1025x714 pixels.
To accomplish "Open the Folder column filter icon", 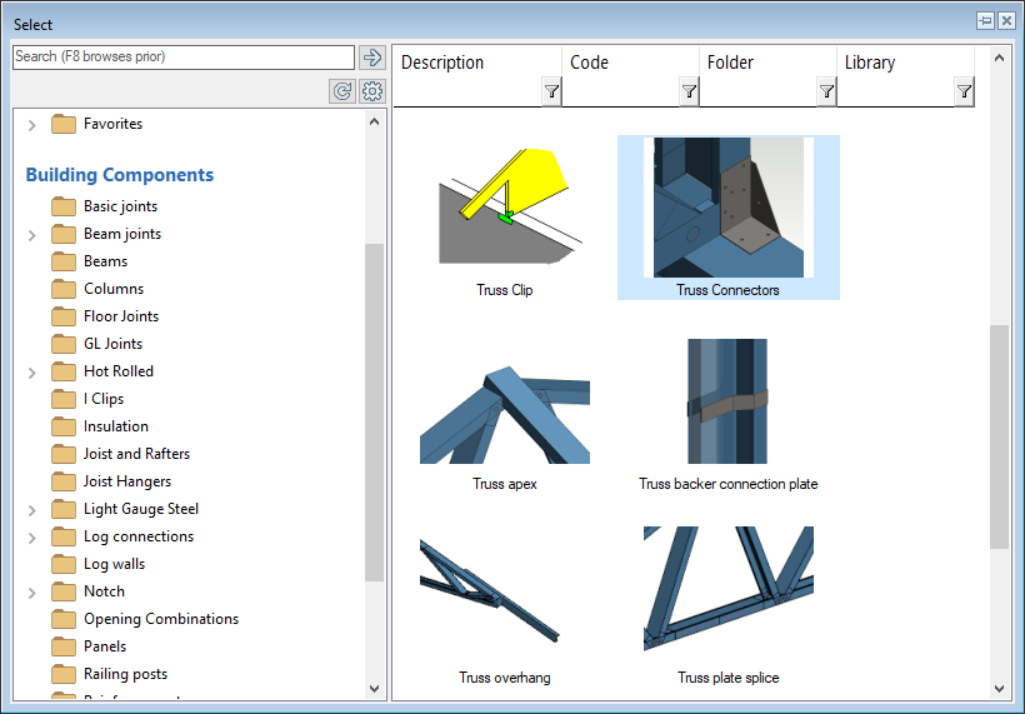I will (826, 92).
